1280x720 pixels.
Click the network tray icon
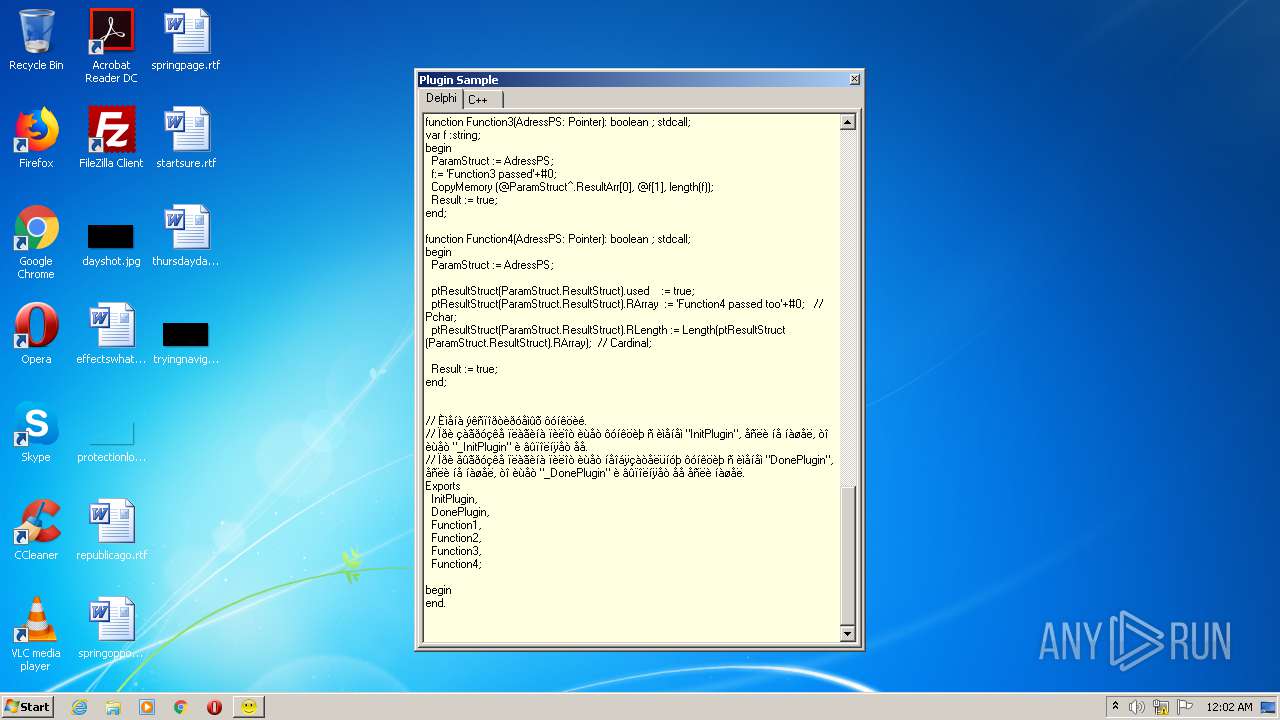1161,707
